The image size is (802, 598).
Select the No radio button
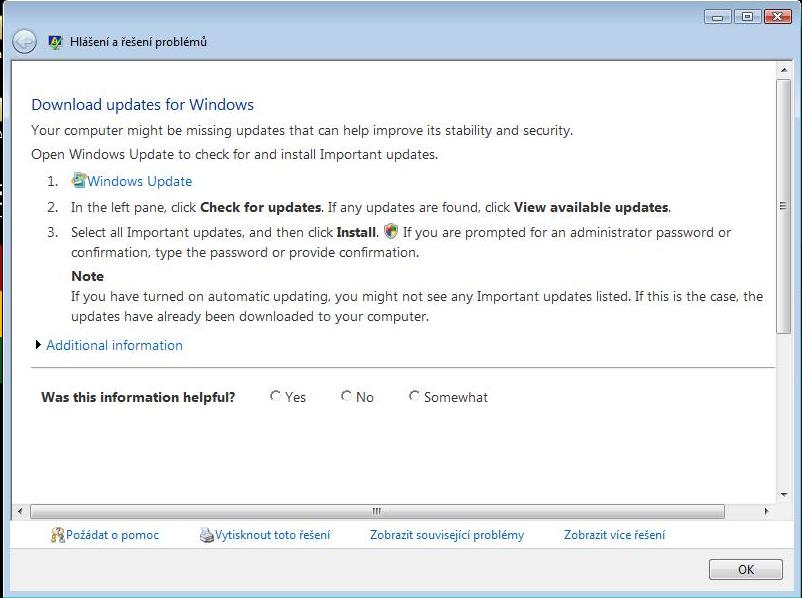(x=346, y=396)
